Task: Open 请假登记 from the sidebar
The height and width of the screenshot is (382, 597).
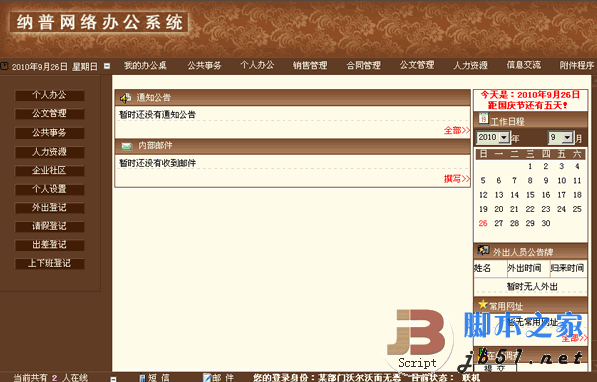Action: [x=49, y=226]
